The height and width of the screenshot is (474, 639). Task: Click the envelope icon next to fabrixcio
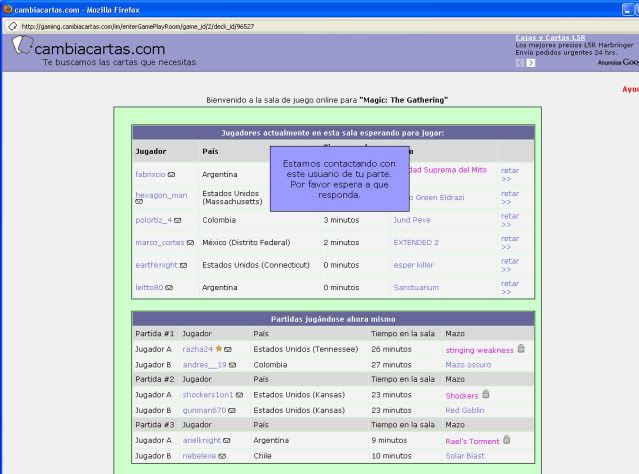point(171,174)
